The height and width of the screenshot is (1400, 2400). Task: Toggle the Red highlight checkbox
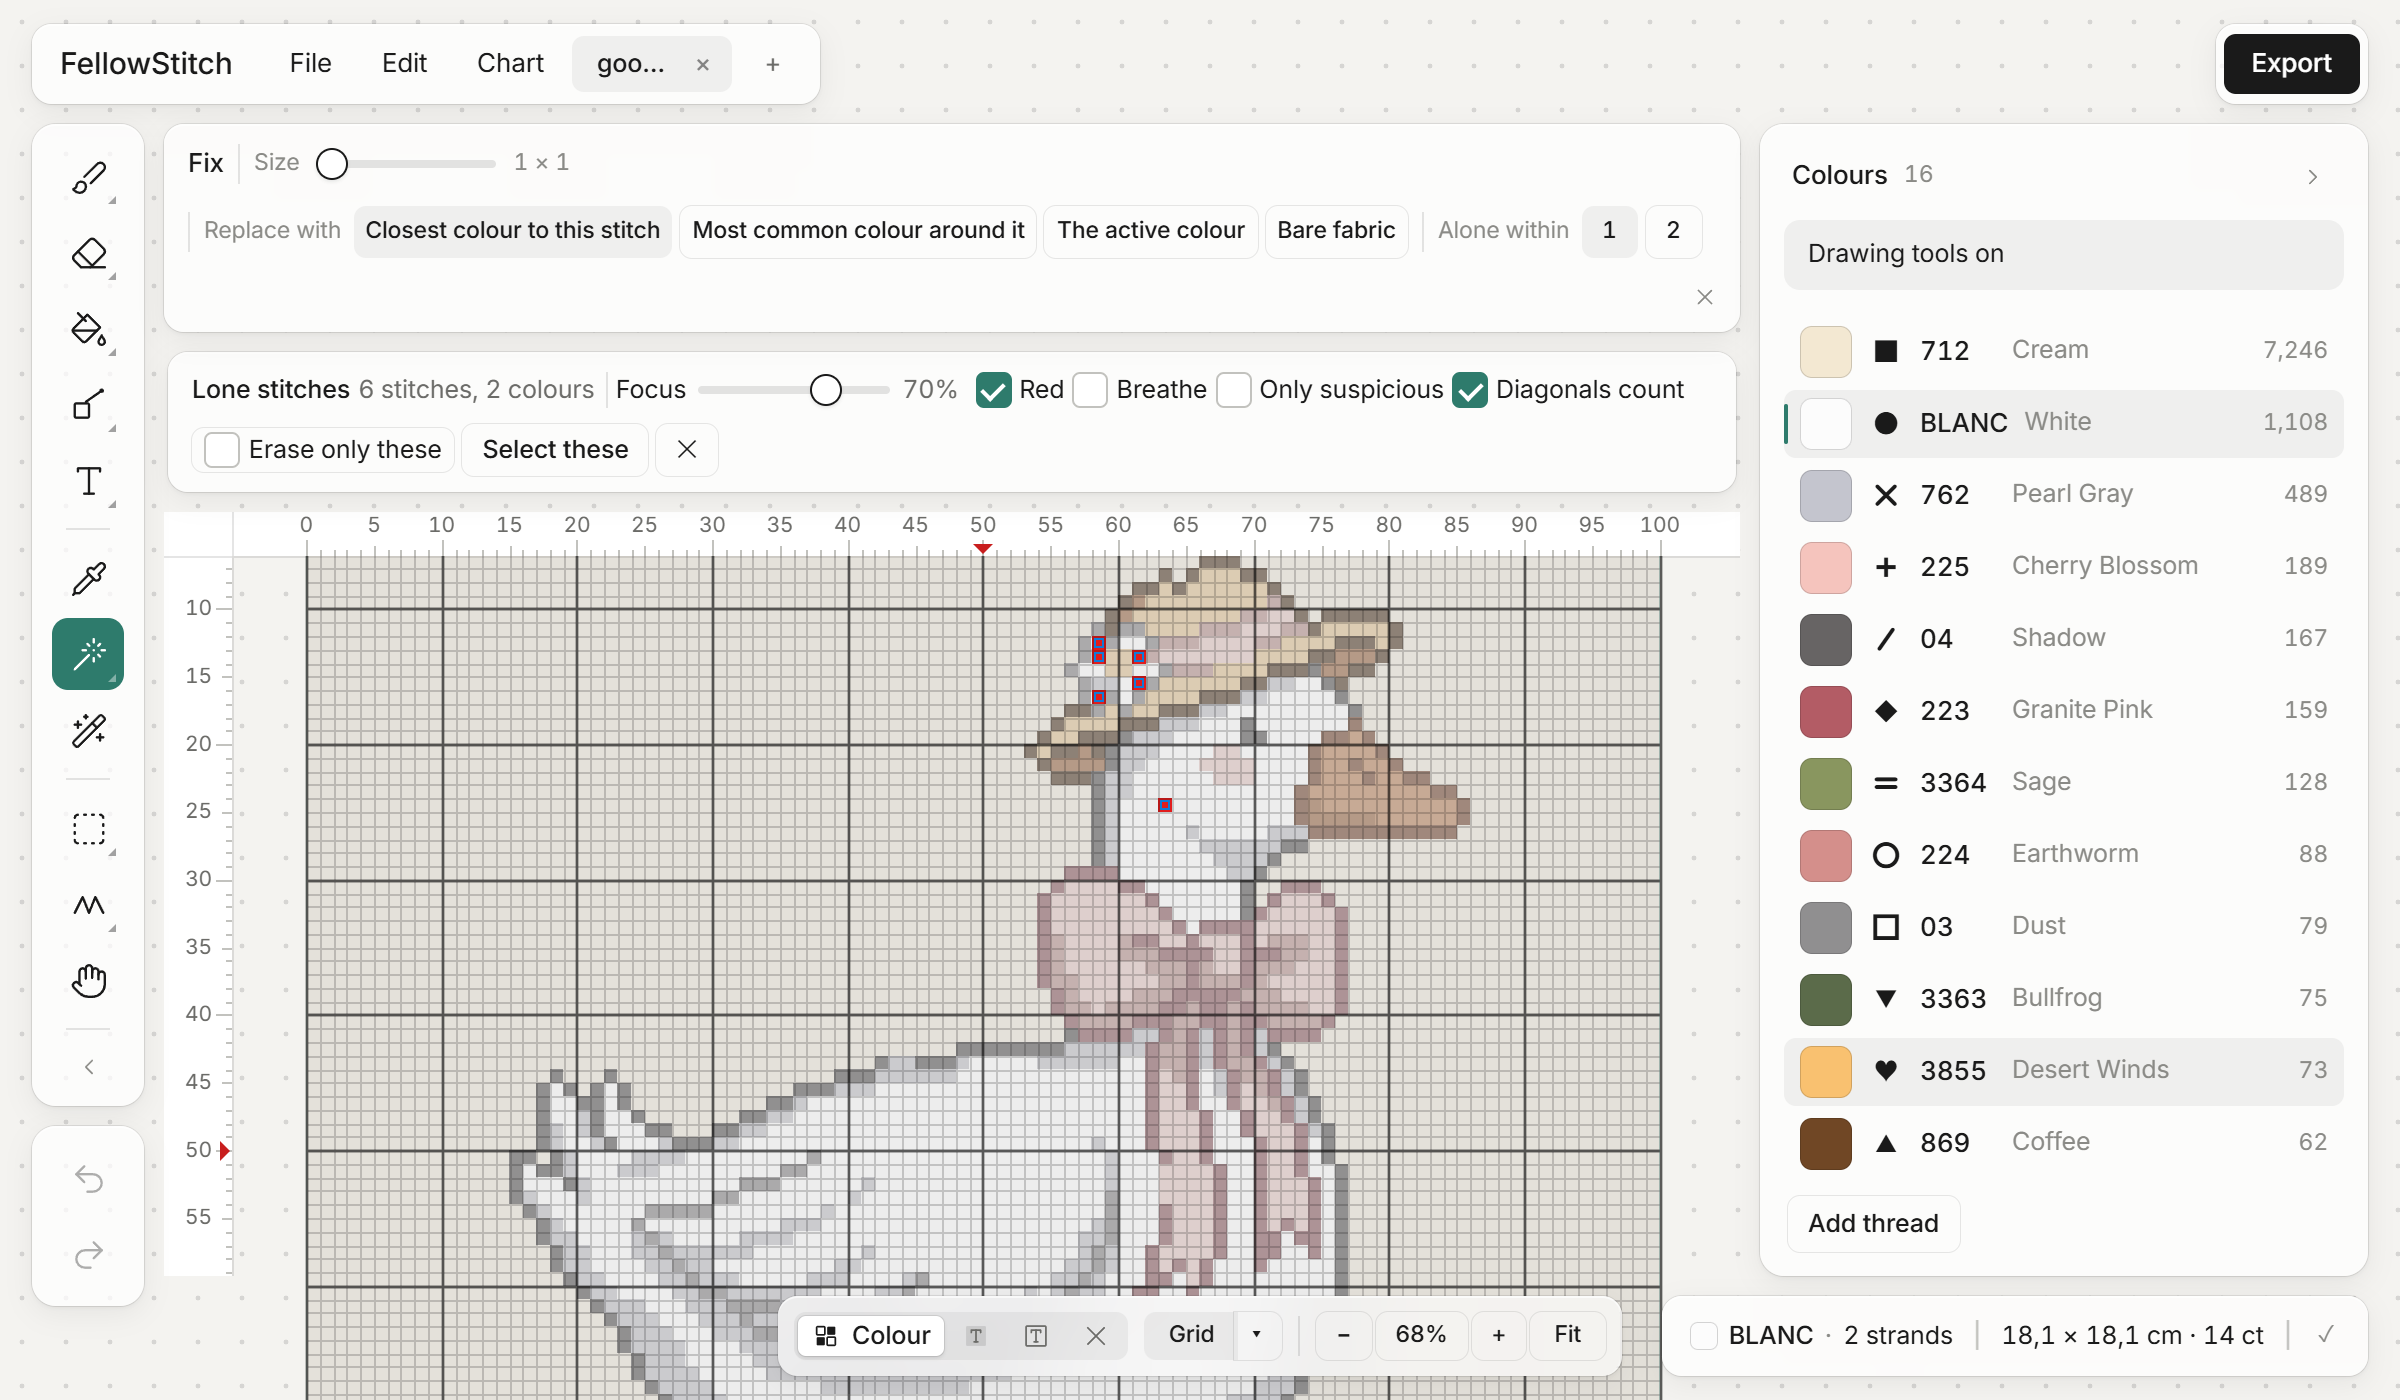pos(993,390)
